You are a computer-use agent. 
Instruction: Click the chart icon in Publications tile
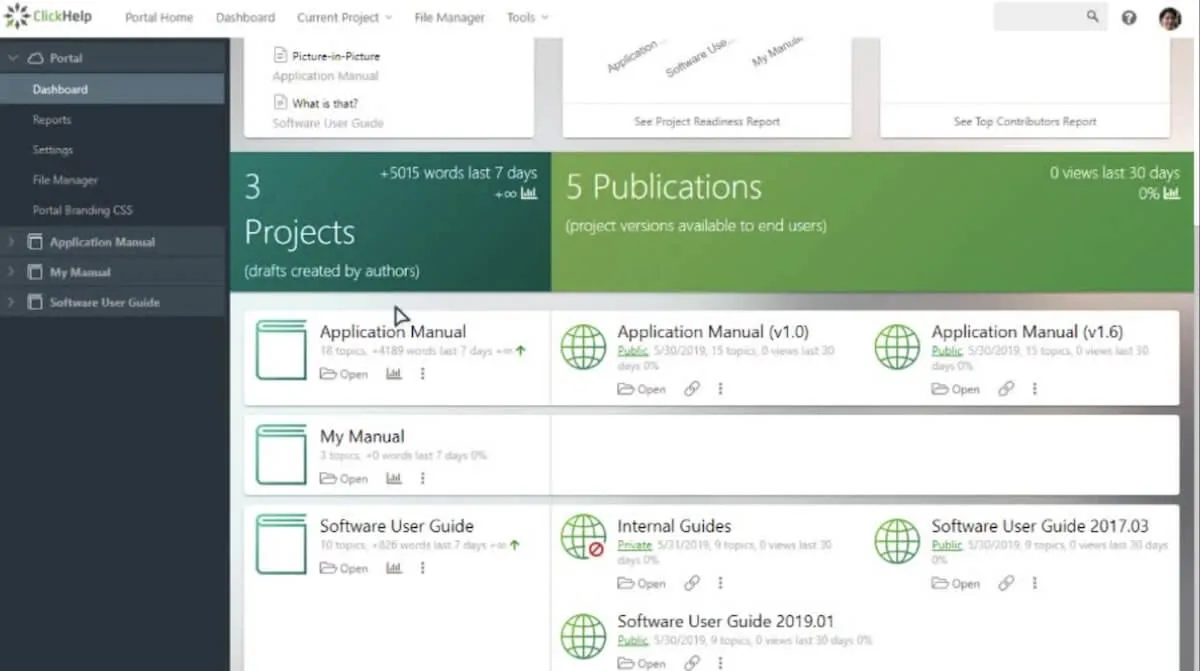tap(1171, 193)
